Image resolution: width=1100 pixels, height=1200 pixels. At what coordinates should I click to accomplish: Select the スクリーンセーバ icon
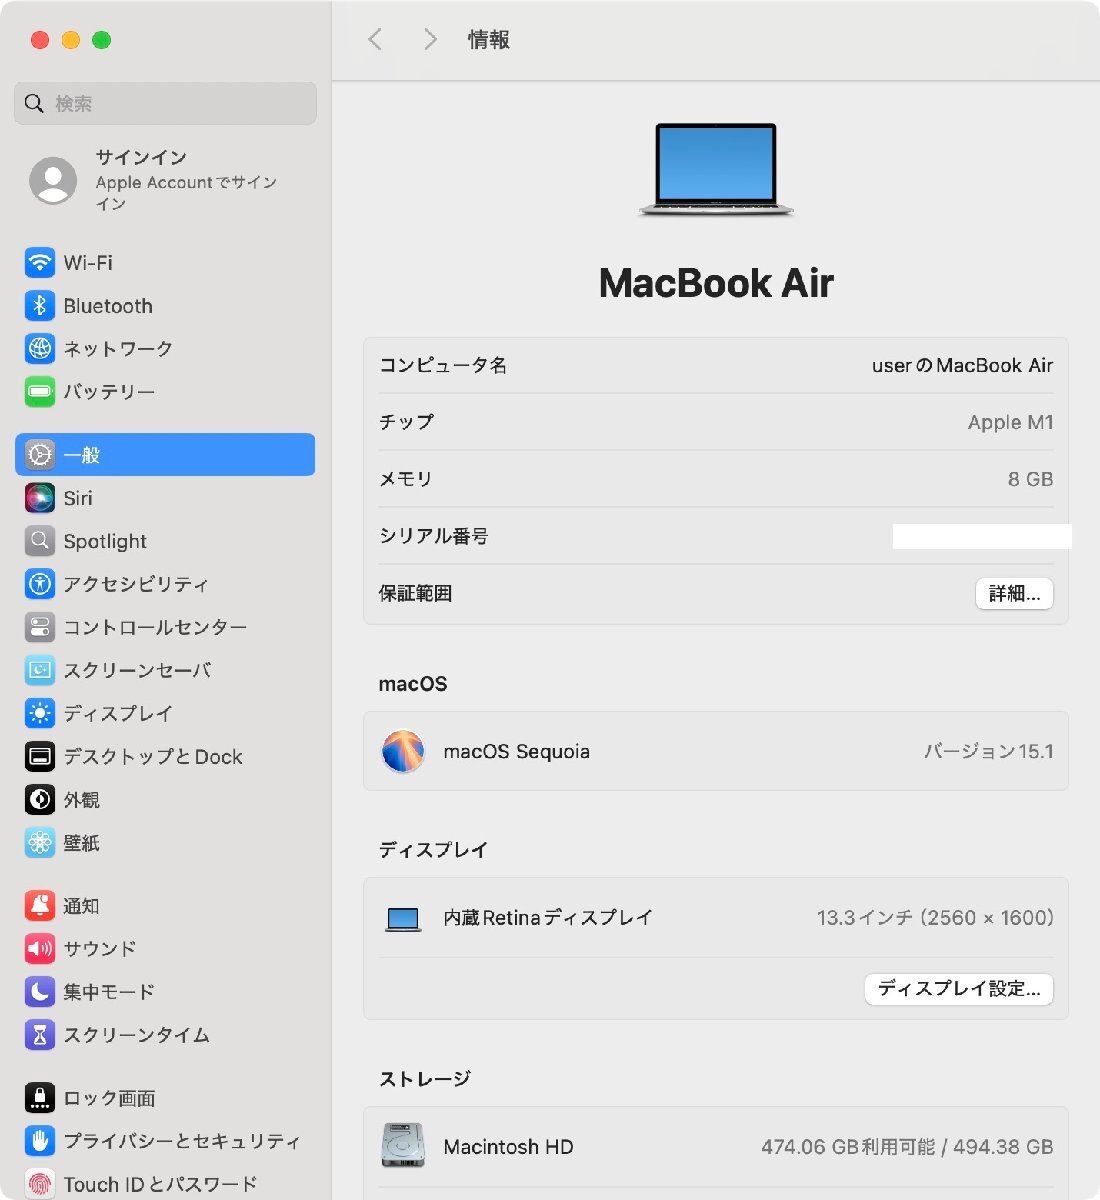pos(40,670)
